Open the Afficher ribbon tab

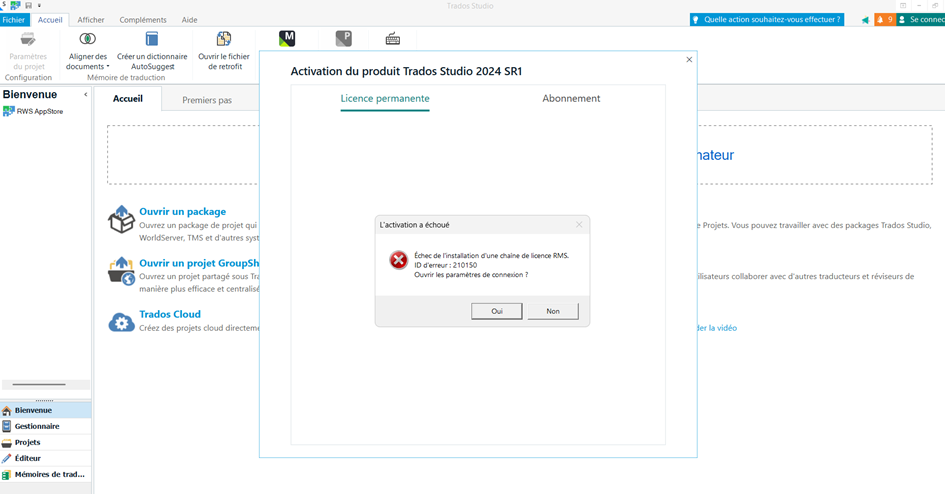pos(91,20)
